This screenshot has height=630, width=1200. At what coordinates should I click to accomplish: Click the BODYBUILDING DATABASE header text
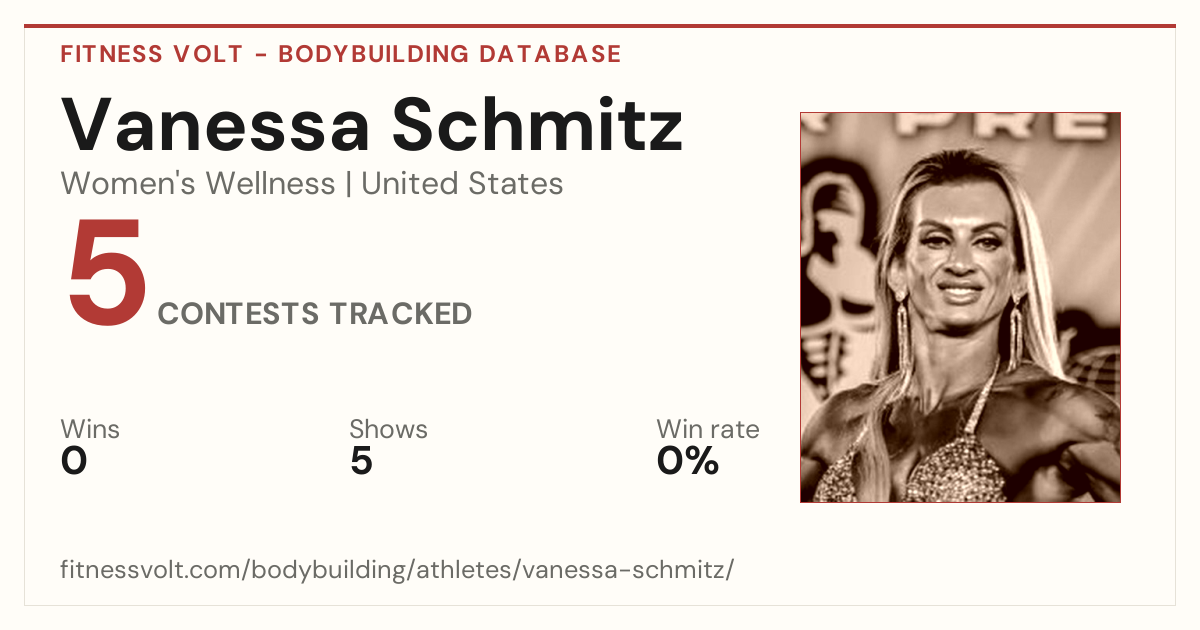click(x=450, y=54)
